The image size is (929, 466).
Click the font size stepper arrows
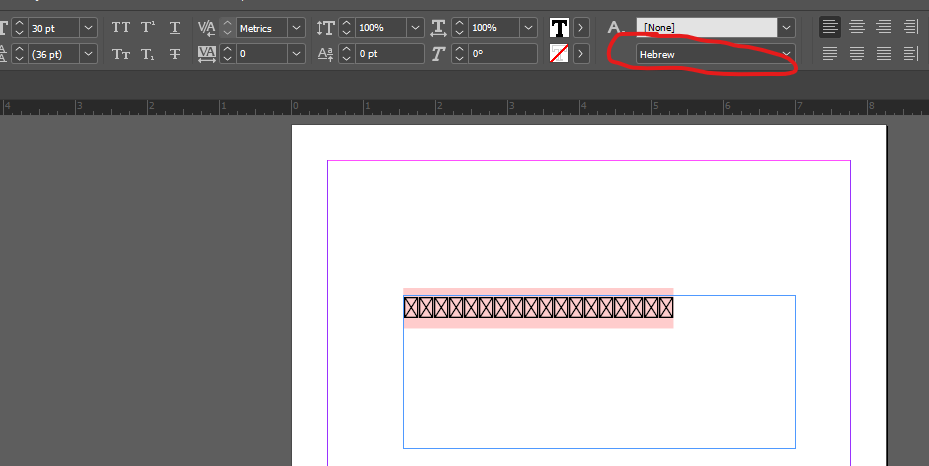tap(20, 28)
